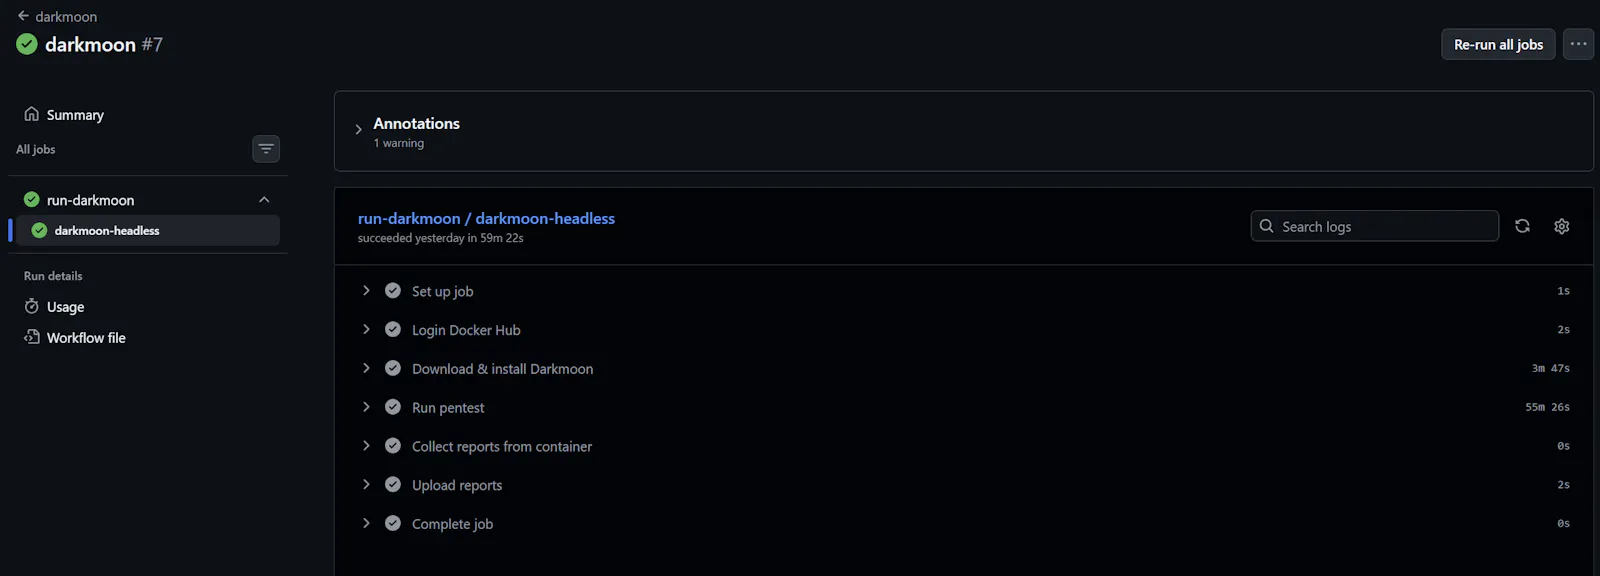Click the Upload reports check icon
Image resolution: width=1600 pixels, height=576 pixels.
tap(393, 485)
